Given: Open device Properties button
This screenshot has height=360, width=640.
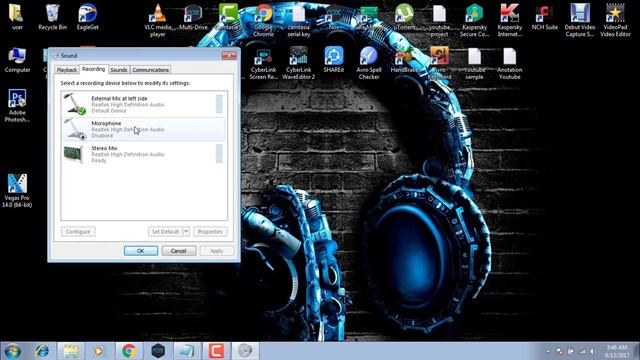Looking at the screenshot, I should [x=210, y=231].
